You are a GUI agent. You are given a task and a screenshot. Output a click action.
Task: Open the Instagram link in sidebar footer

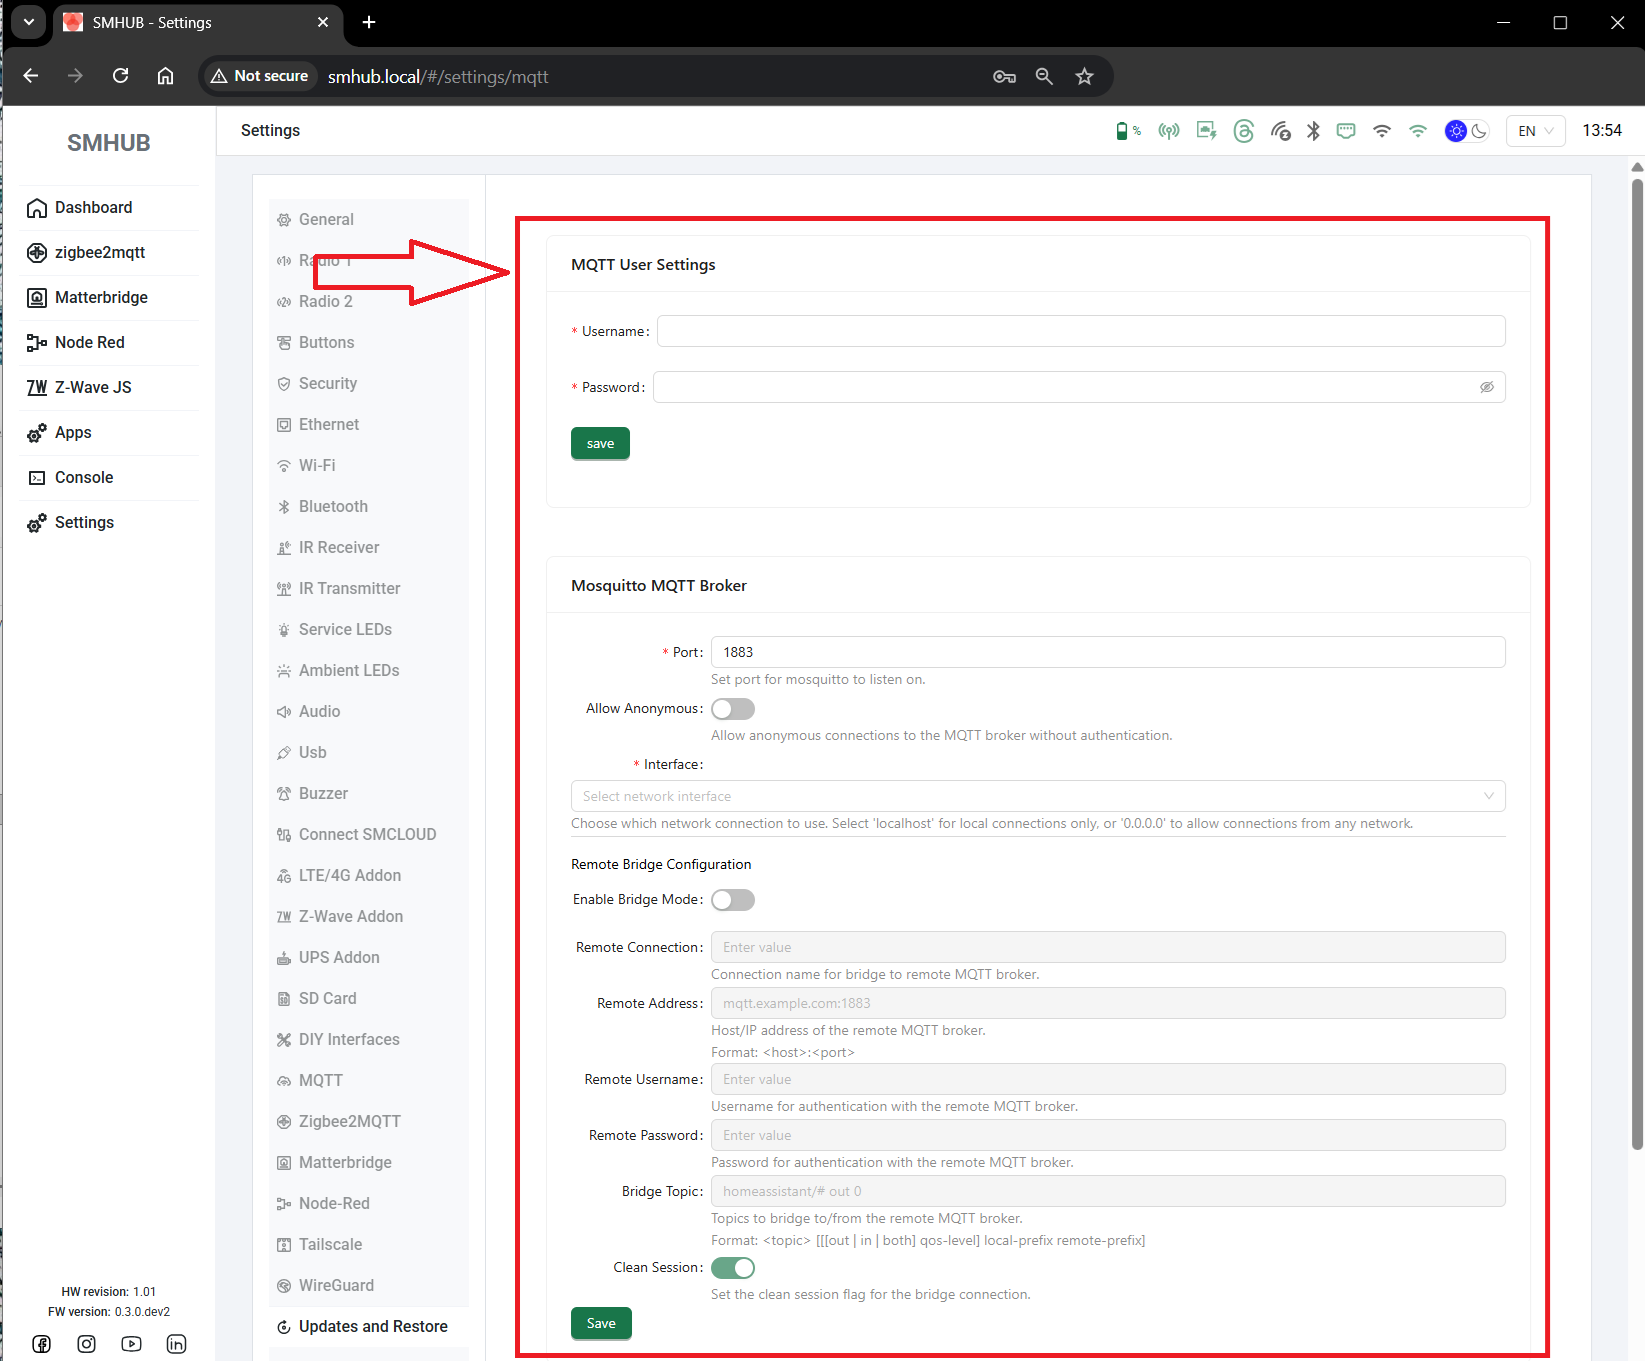[x=87, y=1343]
